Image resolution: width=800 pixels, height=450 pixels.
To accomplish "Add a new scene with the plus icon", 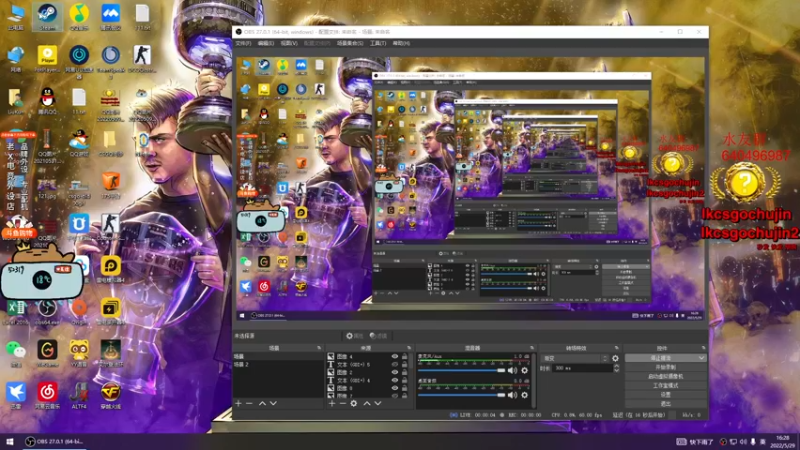I will 238,403.
